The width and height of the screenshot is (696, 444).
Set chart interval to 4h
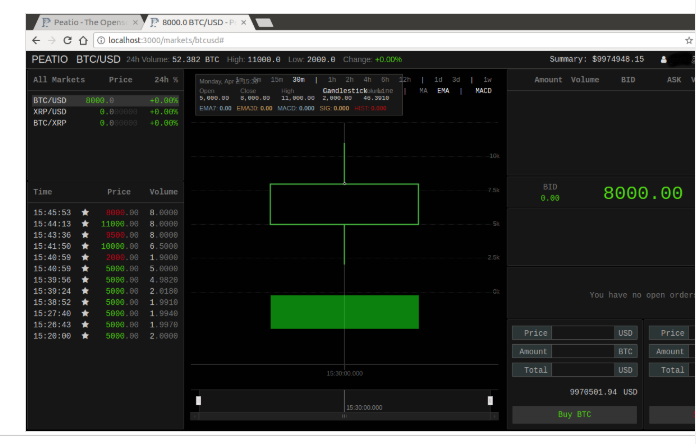point(368,80)
